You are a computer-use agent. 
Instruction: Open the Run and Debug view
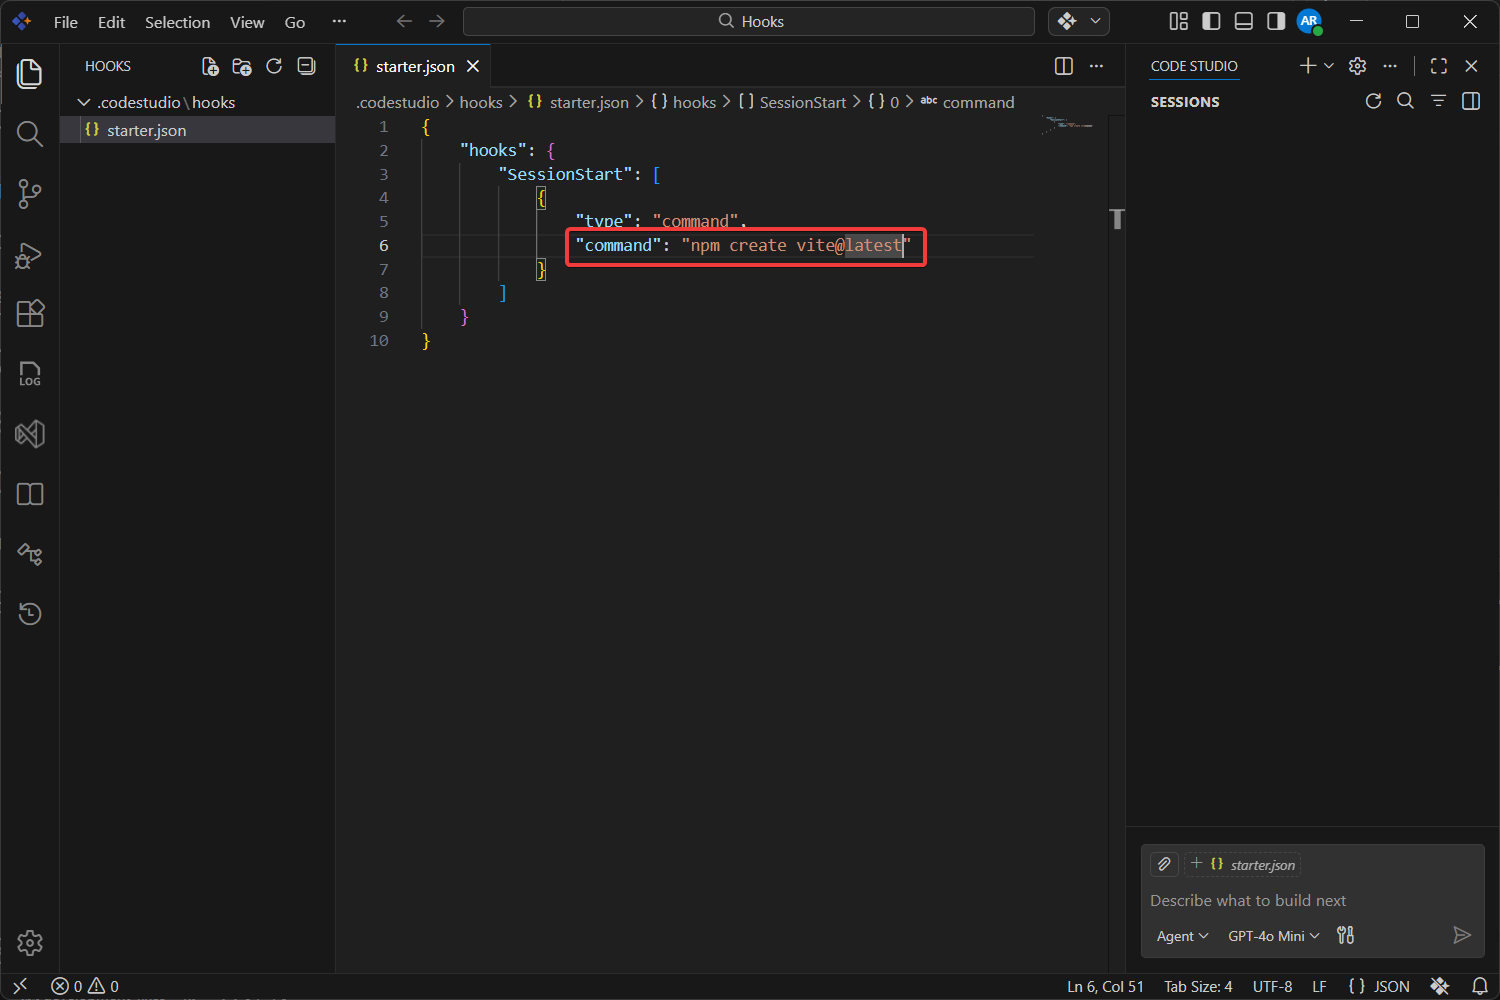29,255
